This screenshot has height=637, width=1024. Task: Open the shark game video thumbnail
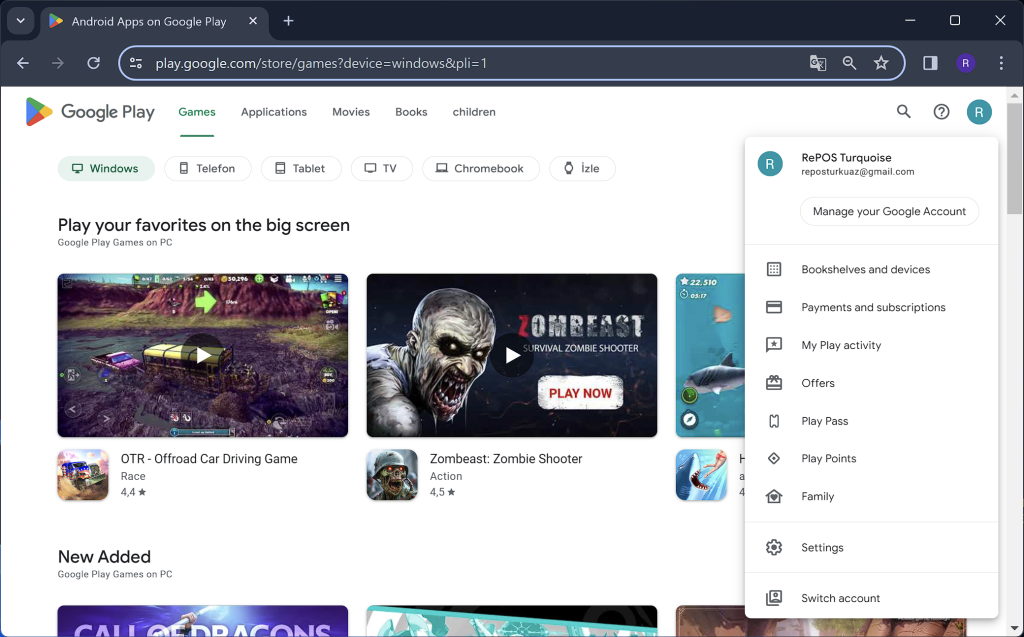(x=711, y=355)
